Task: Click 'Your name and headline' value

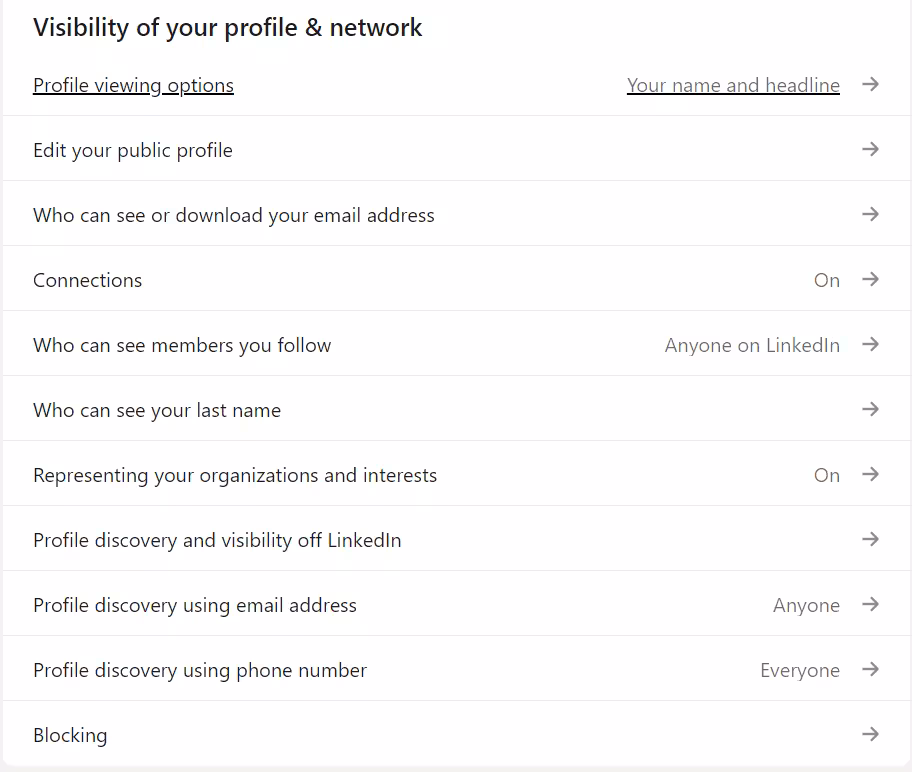Action: tap(733, 86)
